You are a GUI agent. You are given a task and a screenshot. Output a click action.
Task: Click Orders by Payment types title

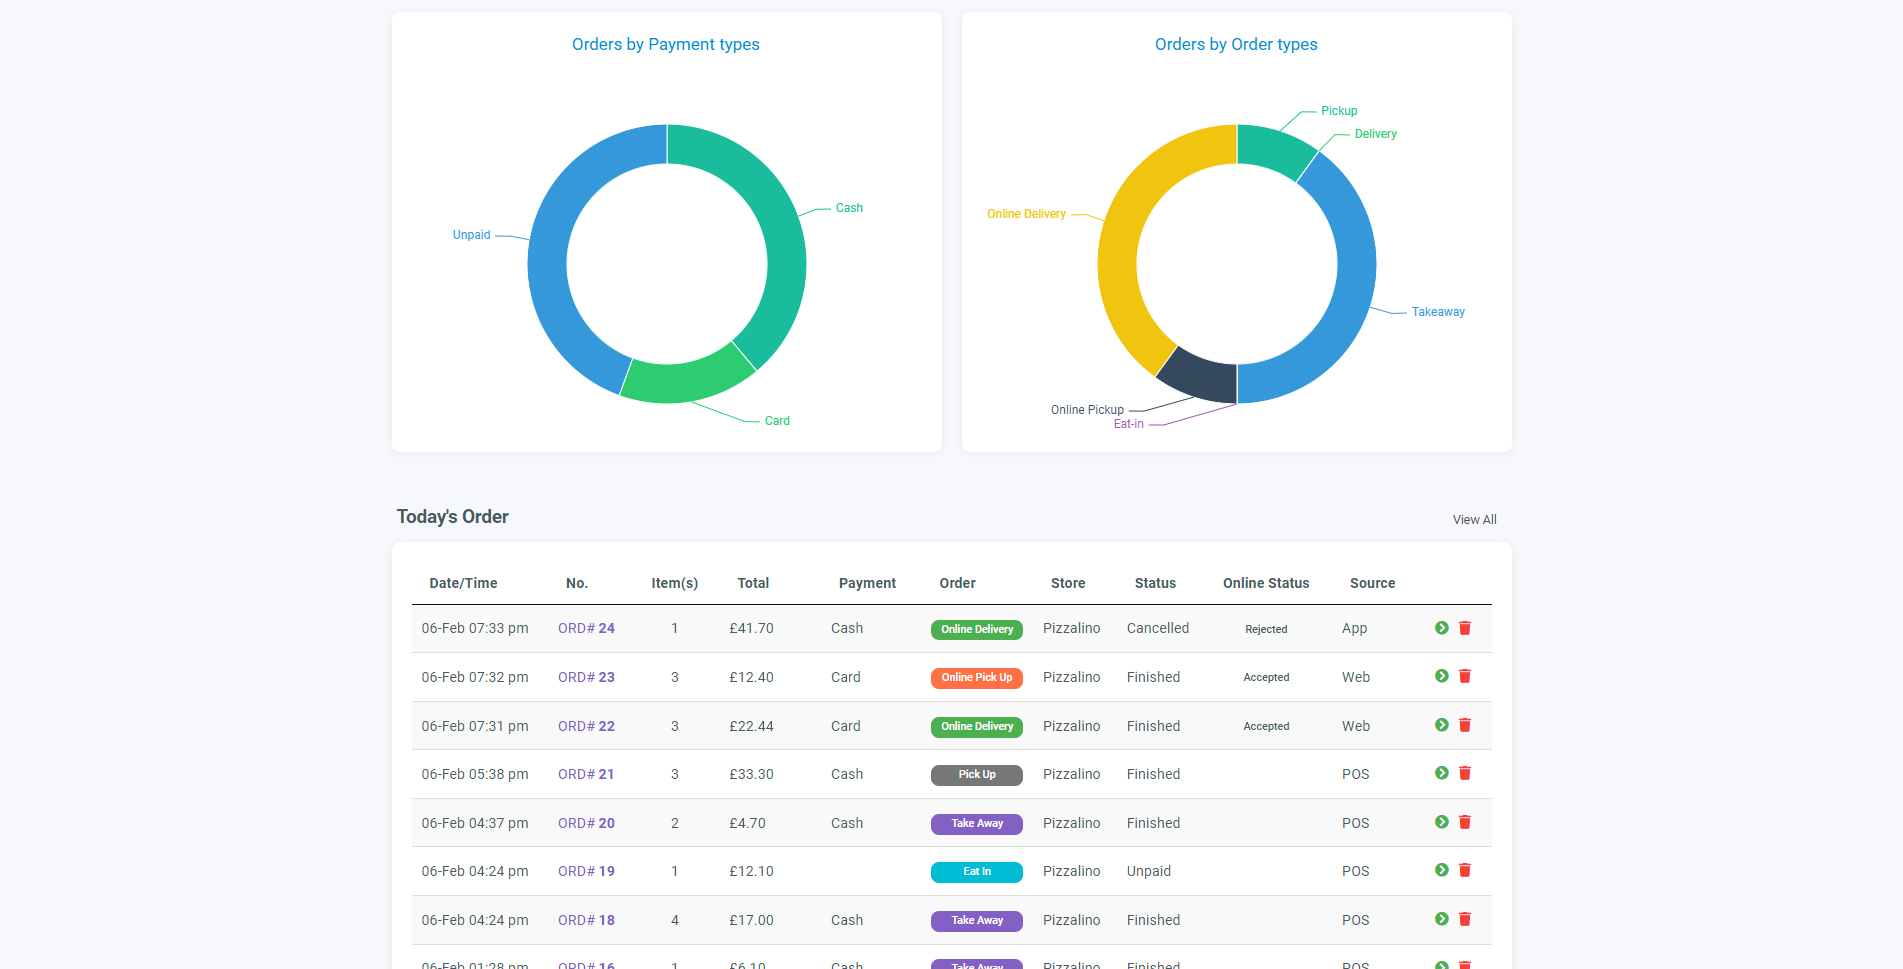tap(666, 44)
